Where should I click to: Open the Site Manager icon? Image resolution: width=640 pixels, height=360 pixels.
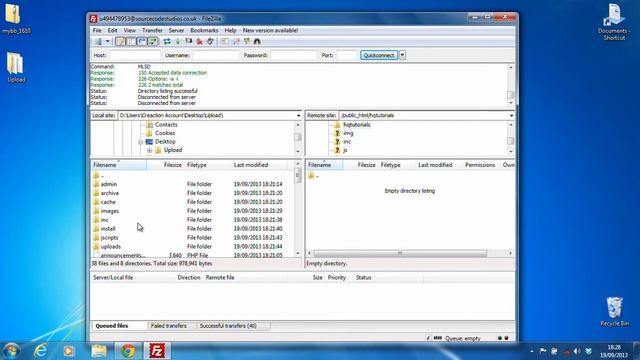98,41
